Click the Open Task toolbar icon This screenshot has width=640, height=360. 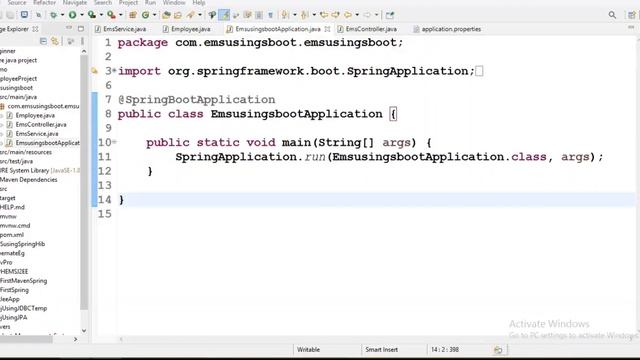pos(178,15)
